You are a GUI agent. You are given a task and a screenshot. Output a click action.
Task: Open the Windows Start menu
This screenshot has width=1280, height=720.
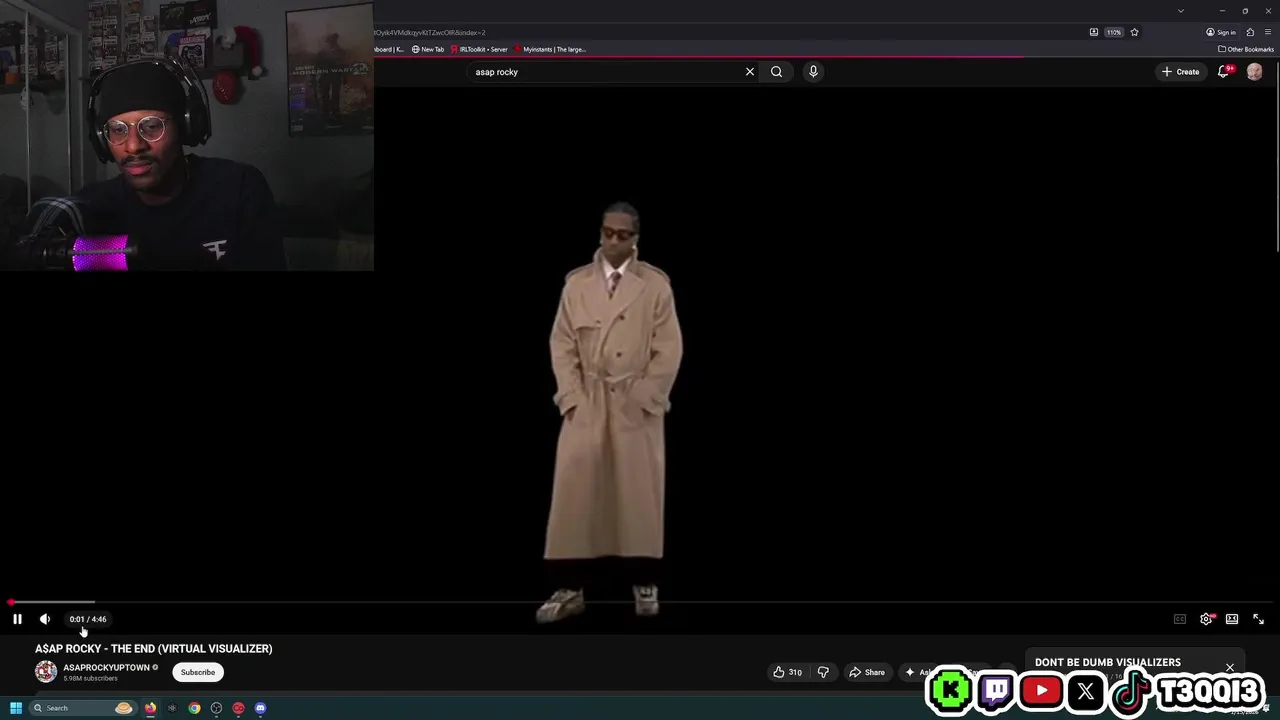[16, 708]
